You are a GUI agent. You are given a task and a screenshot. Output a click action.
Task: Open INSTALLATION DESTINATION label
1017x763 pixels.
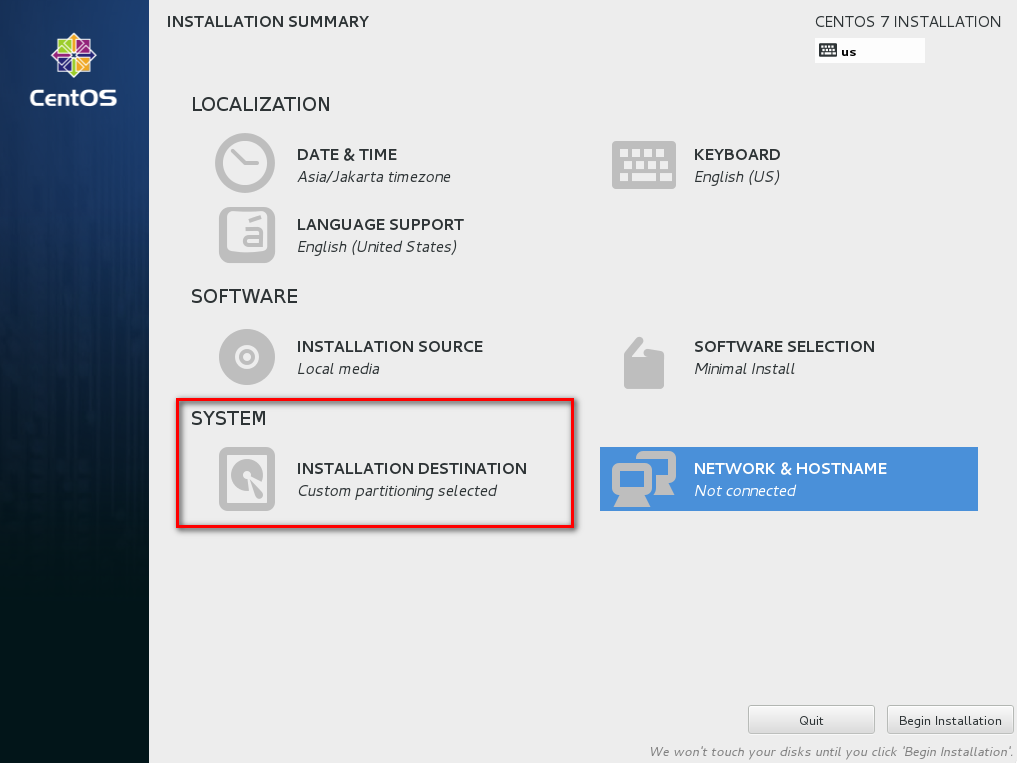[x=412, y=468]
